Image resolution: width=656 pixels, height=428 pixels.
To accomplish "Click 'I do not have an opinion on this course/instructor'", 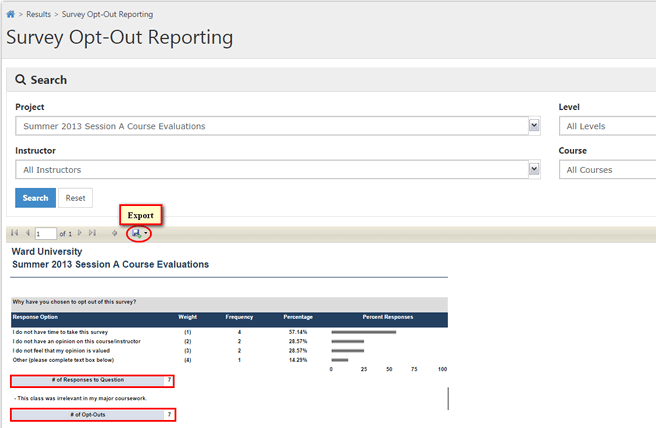I will click(77, 341).
